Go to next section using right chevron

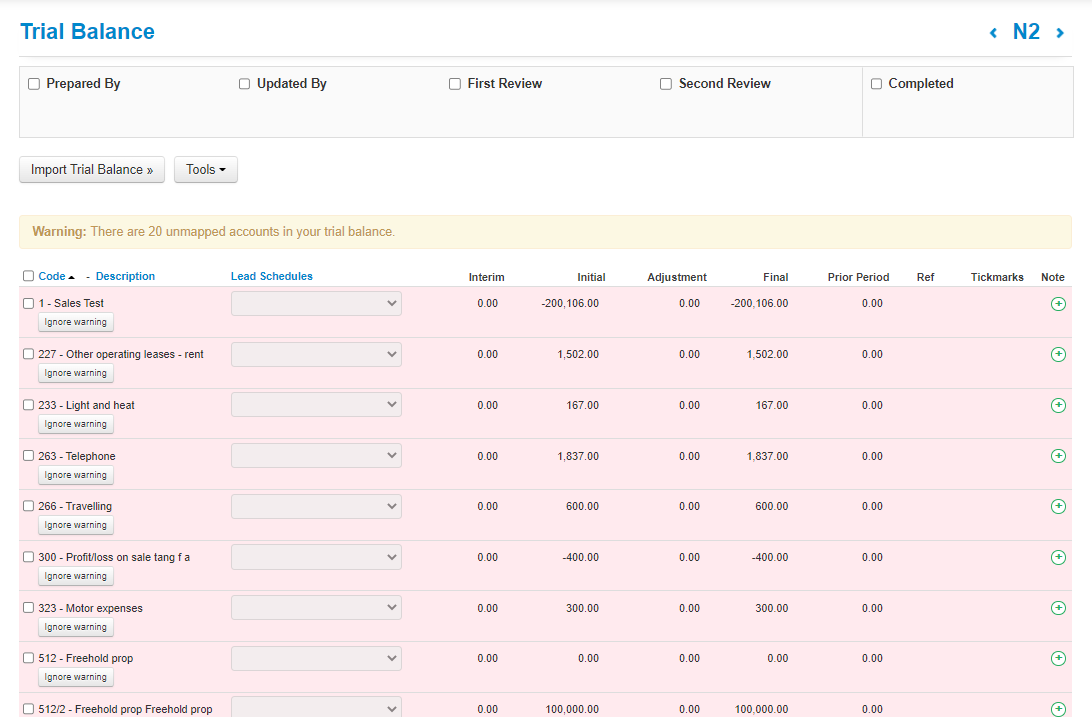(1060, 33)
